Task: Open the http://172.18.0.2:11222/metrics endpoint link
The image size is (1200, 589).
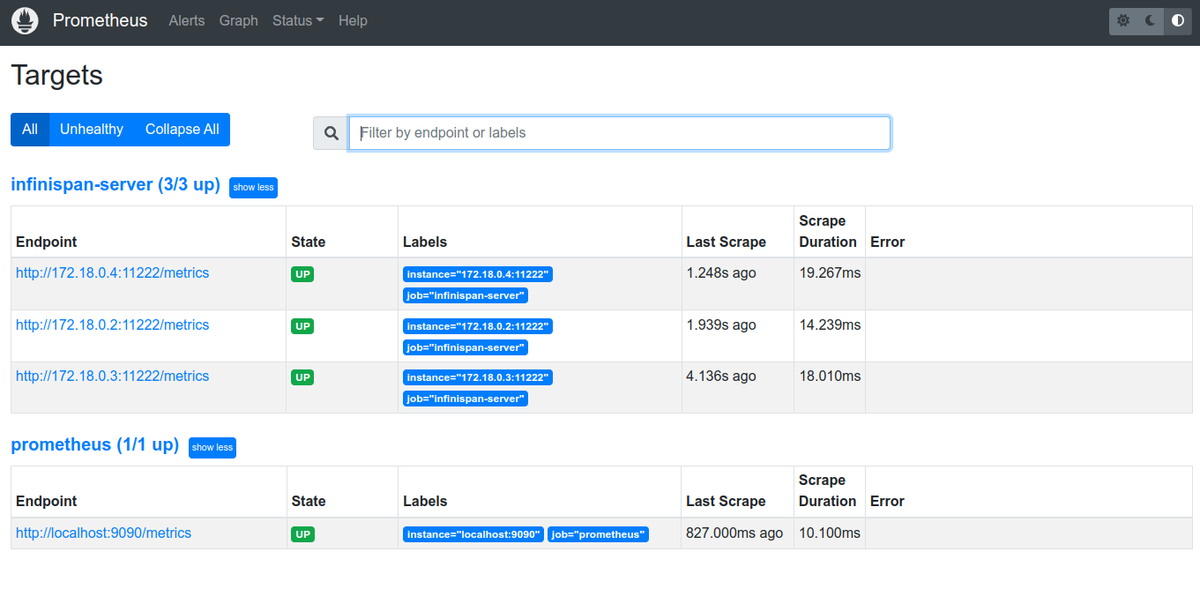Action: tap(112, 324)
